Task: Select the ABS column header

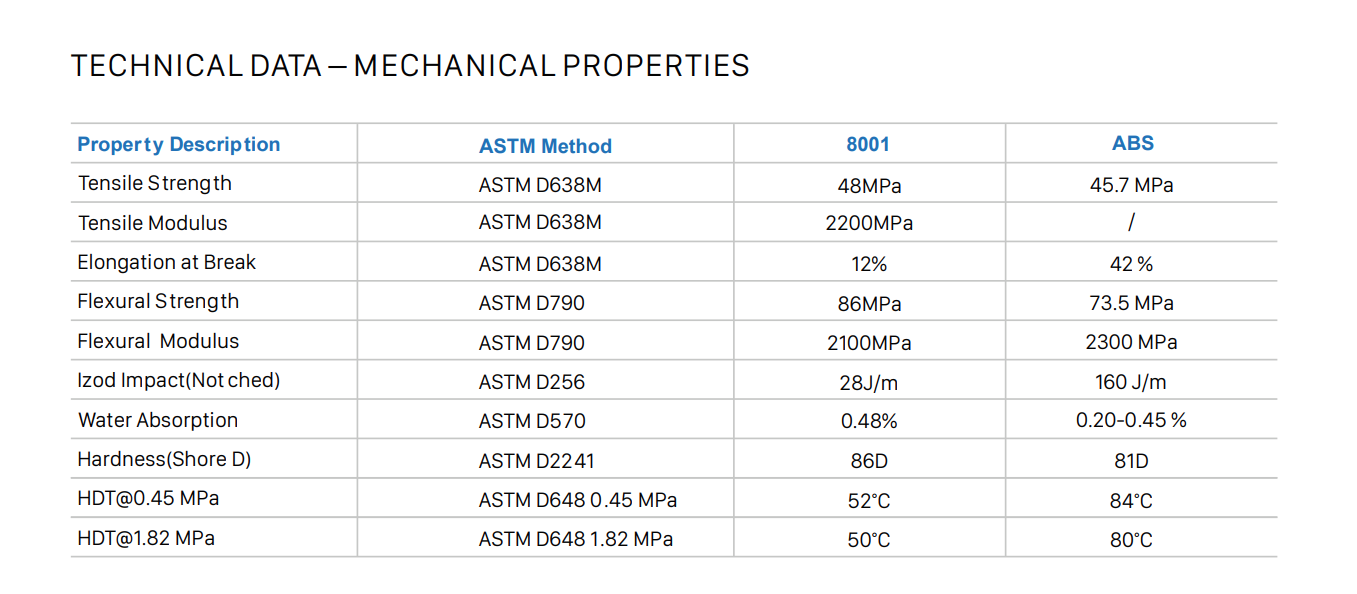Action: 1133,143
